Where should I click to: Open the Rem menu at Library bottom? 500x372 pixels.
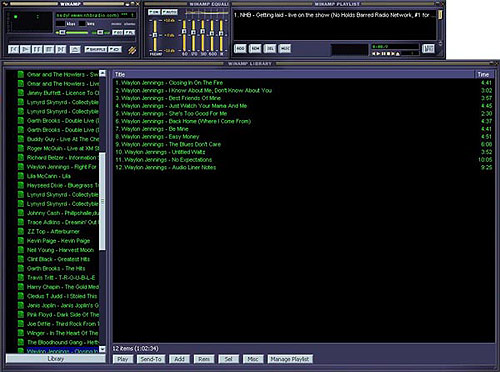coord(204,359)
